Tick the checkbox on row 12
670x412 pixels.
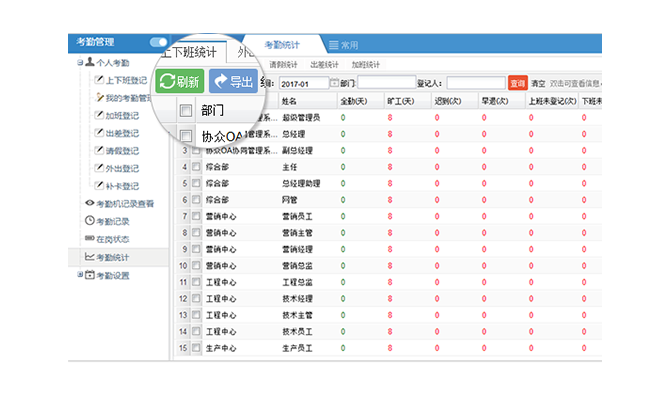click(x=196, y=298)
